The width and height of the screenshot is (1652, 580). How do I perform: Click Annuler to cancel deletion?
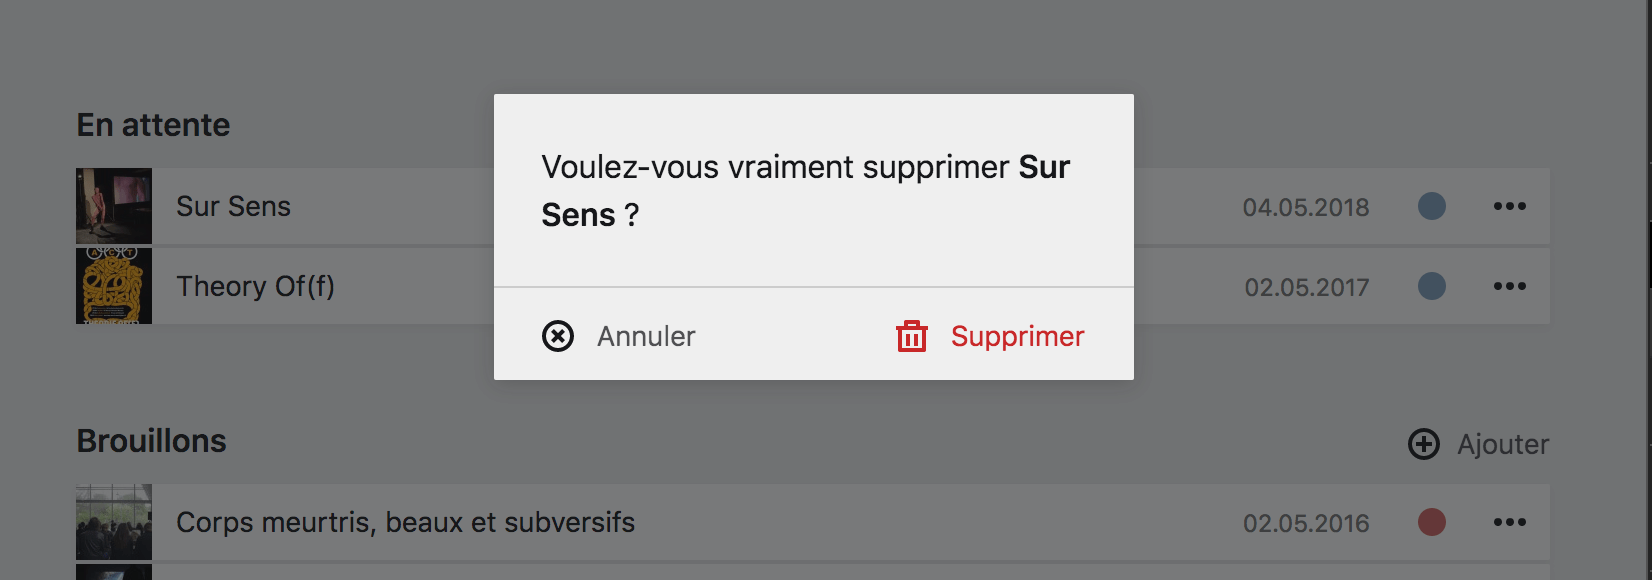point(647,336)
